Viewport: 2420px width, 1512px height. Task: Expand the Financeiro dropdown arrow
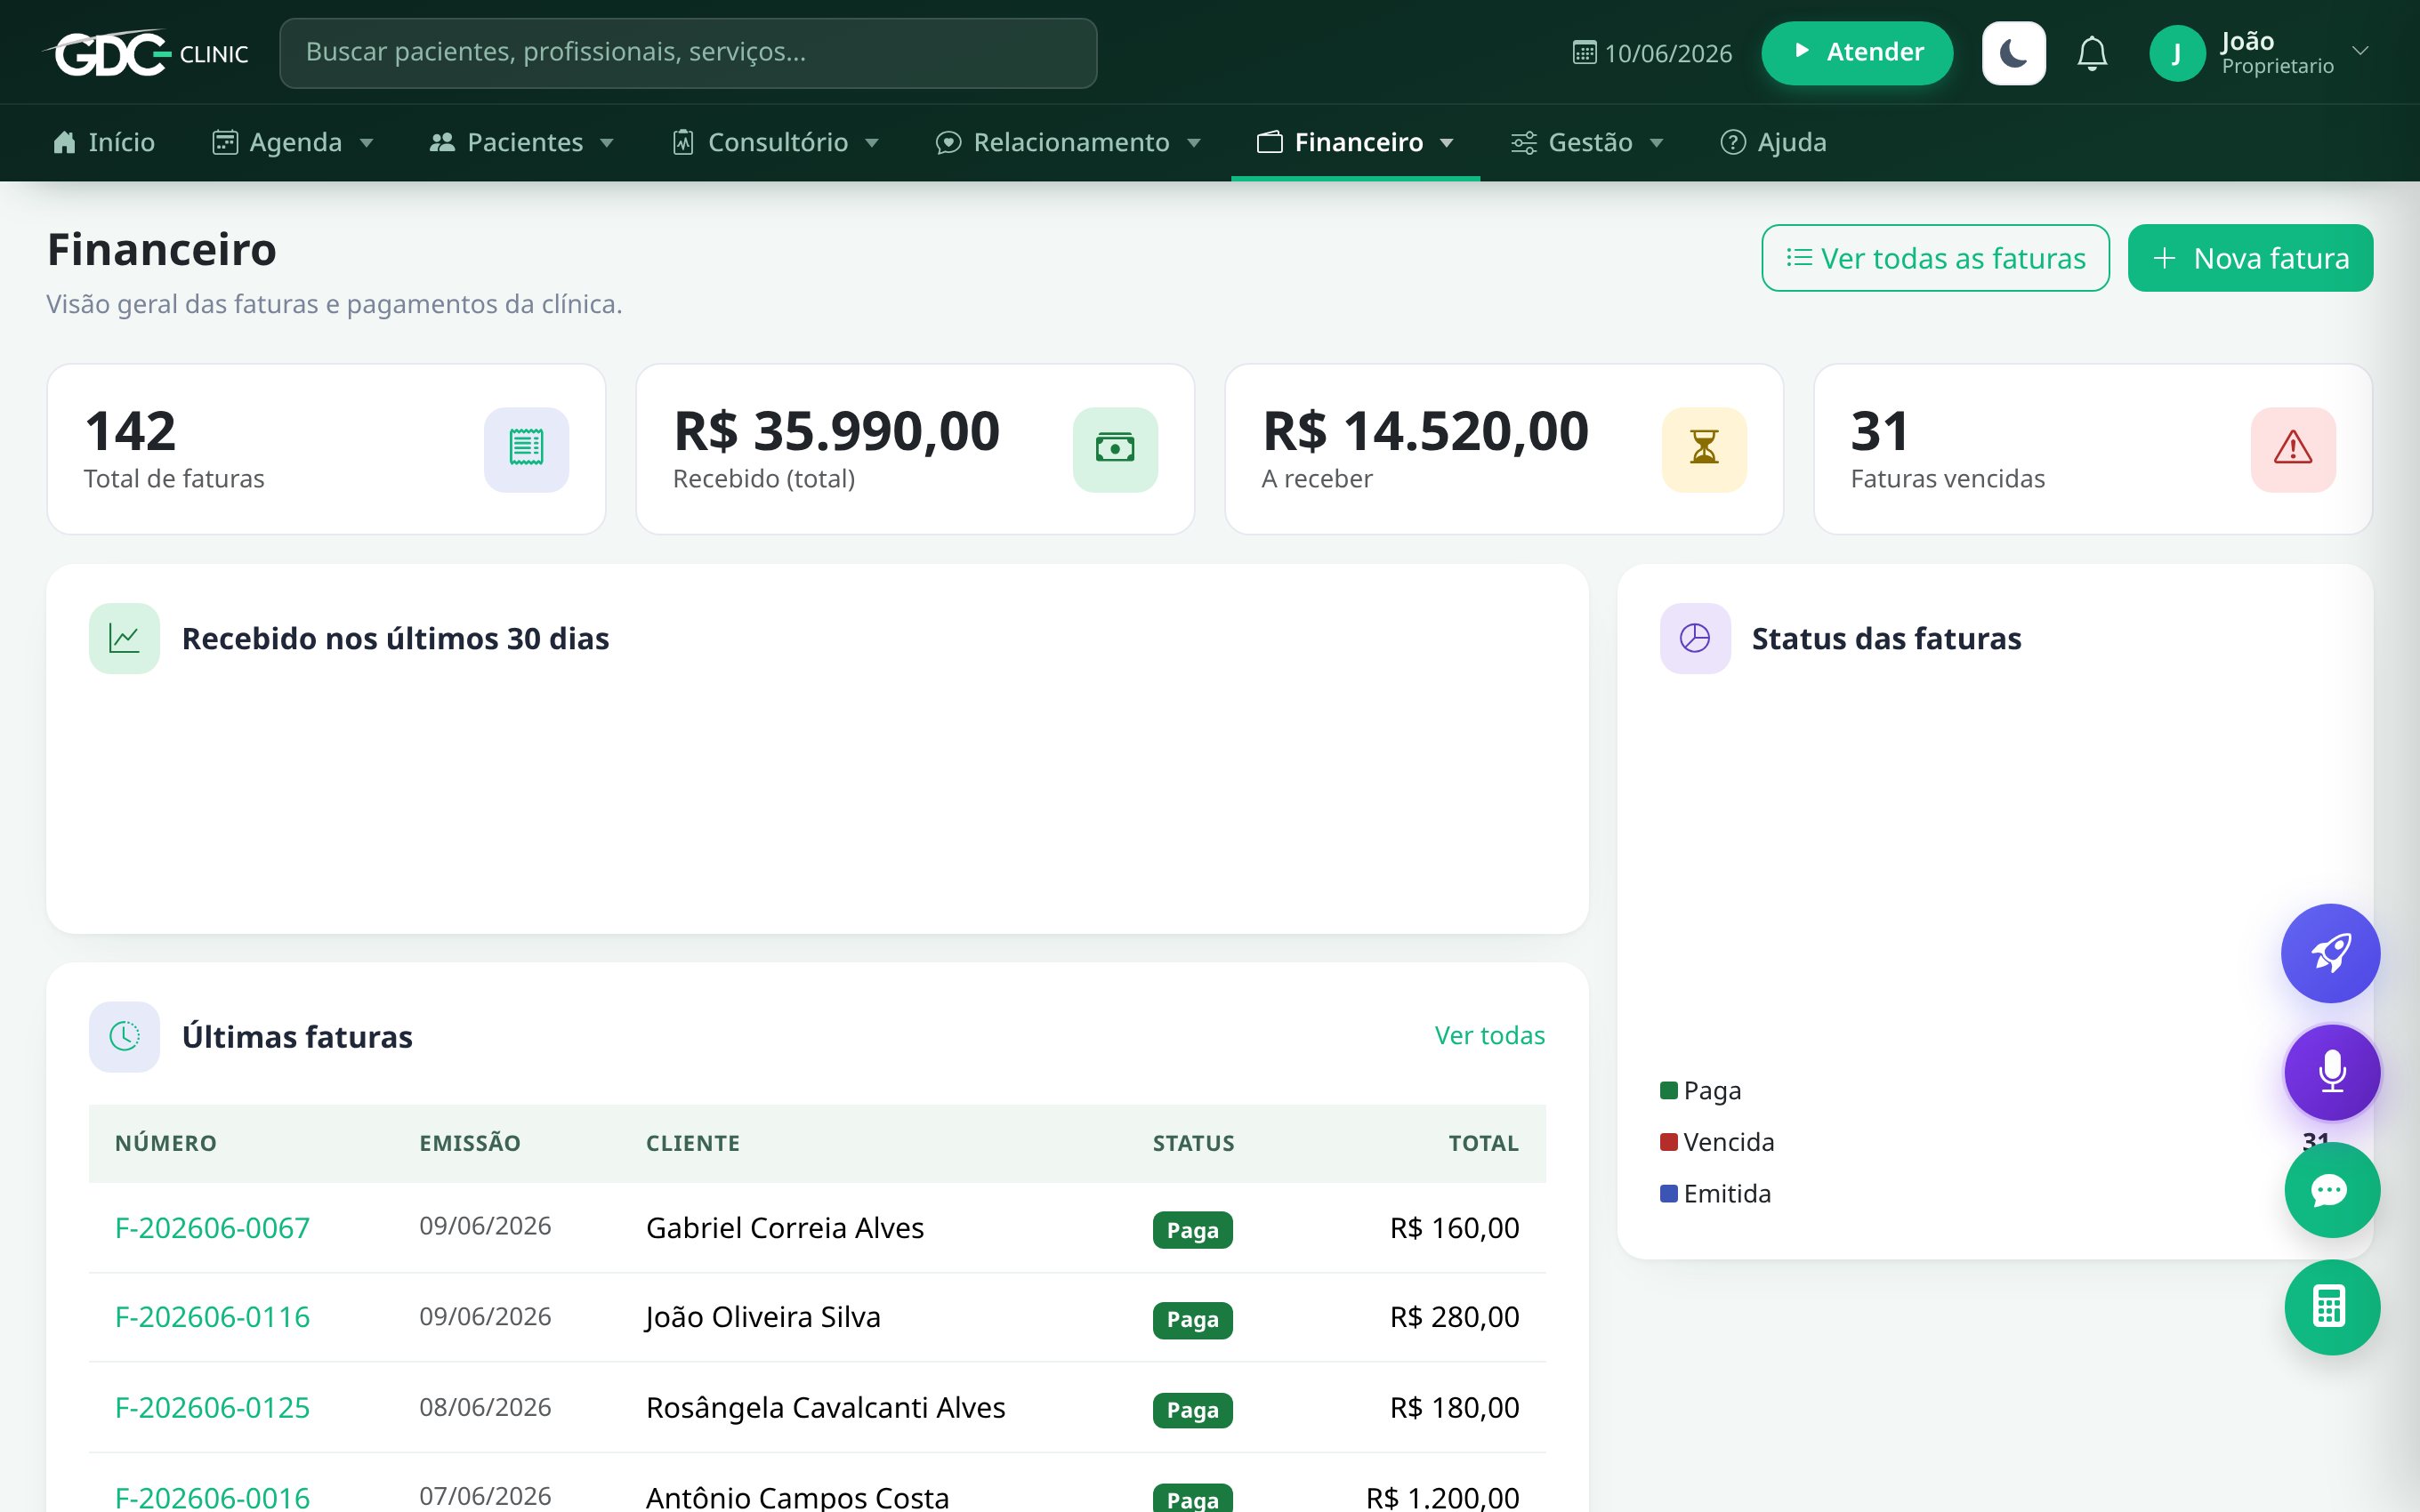1446,143
